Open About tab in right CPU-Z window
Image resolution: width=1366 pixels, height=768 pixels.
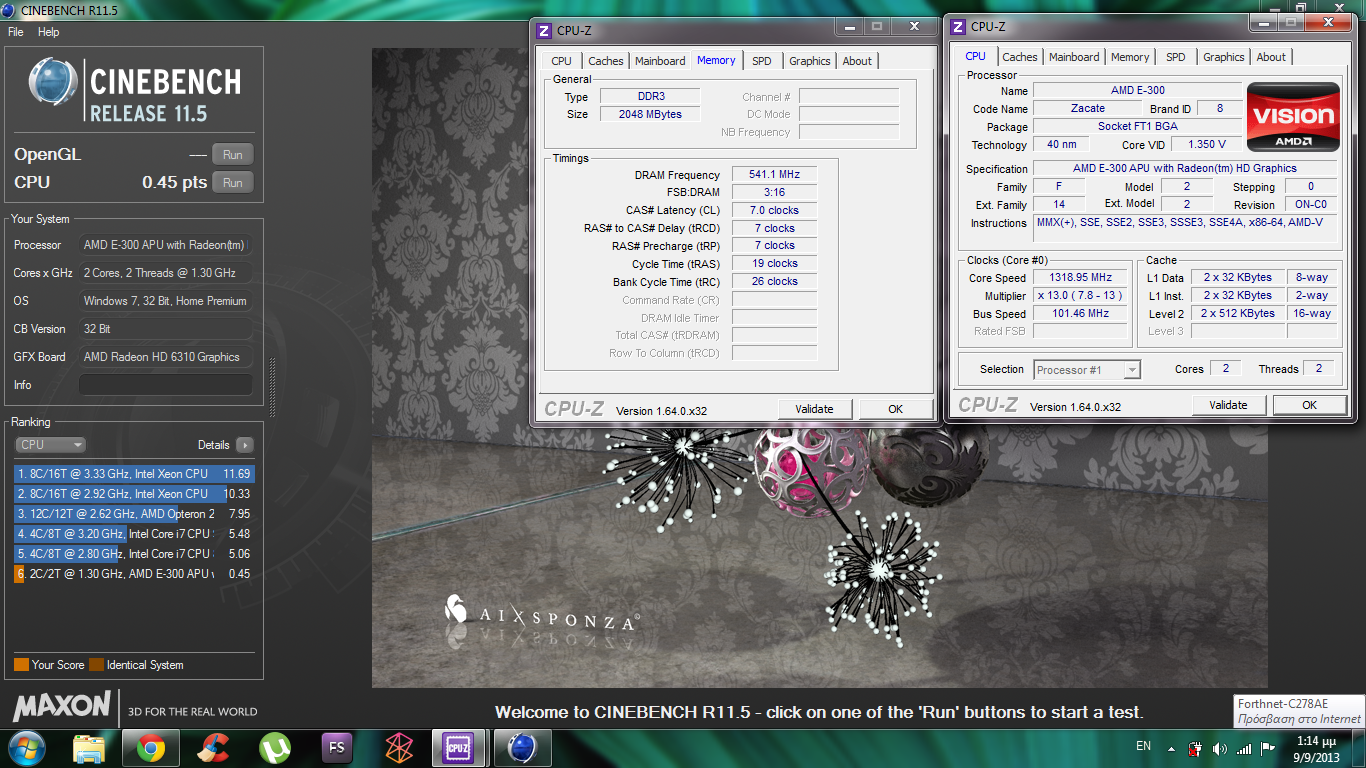pos(1271,57)
